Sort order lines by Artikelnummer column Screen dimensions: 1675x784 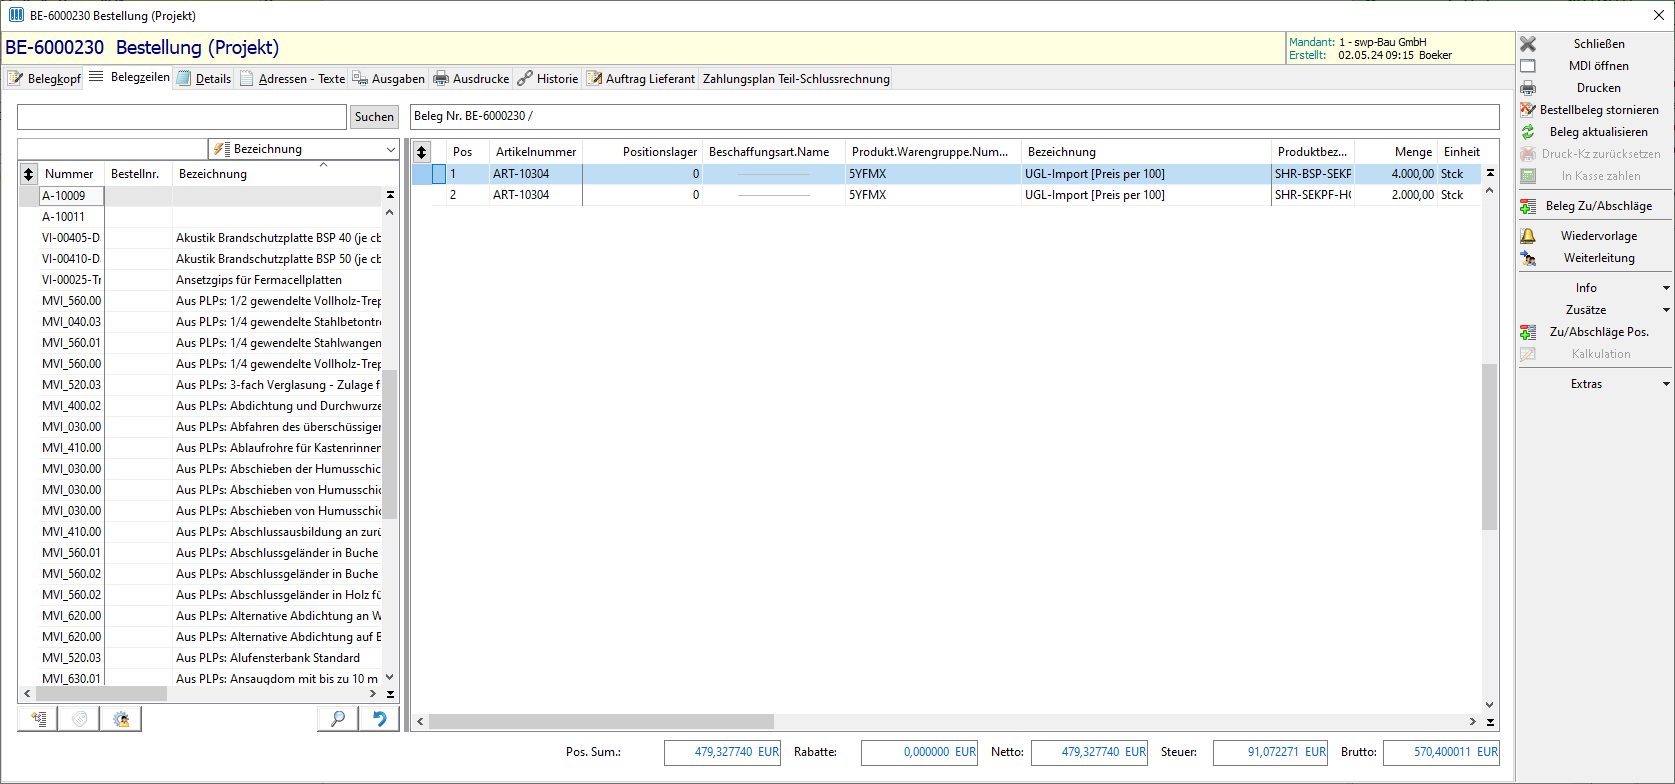click(x=536, y=152)
